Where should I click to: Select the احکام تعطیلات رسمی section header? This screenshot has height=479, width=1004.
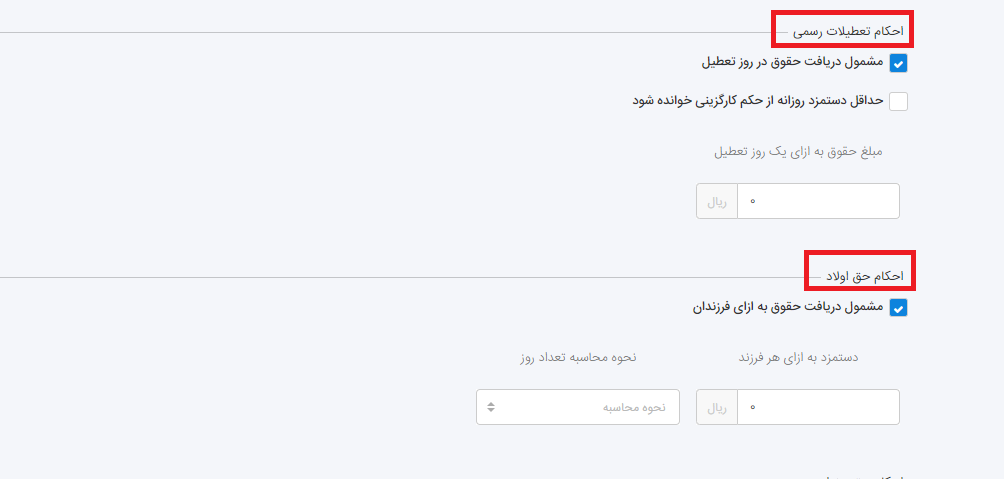click(x=848, y=32)
